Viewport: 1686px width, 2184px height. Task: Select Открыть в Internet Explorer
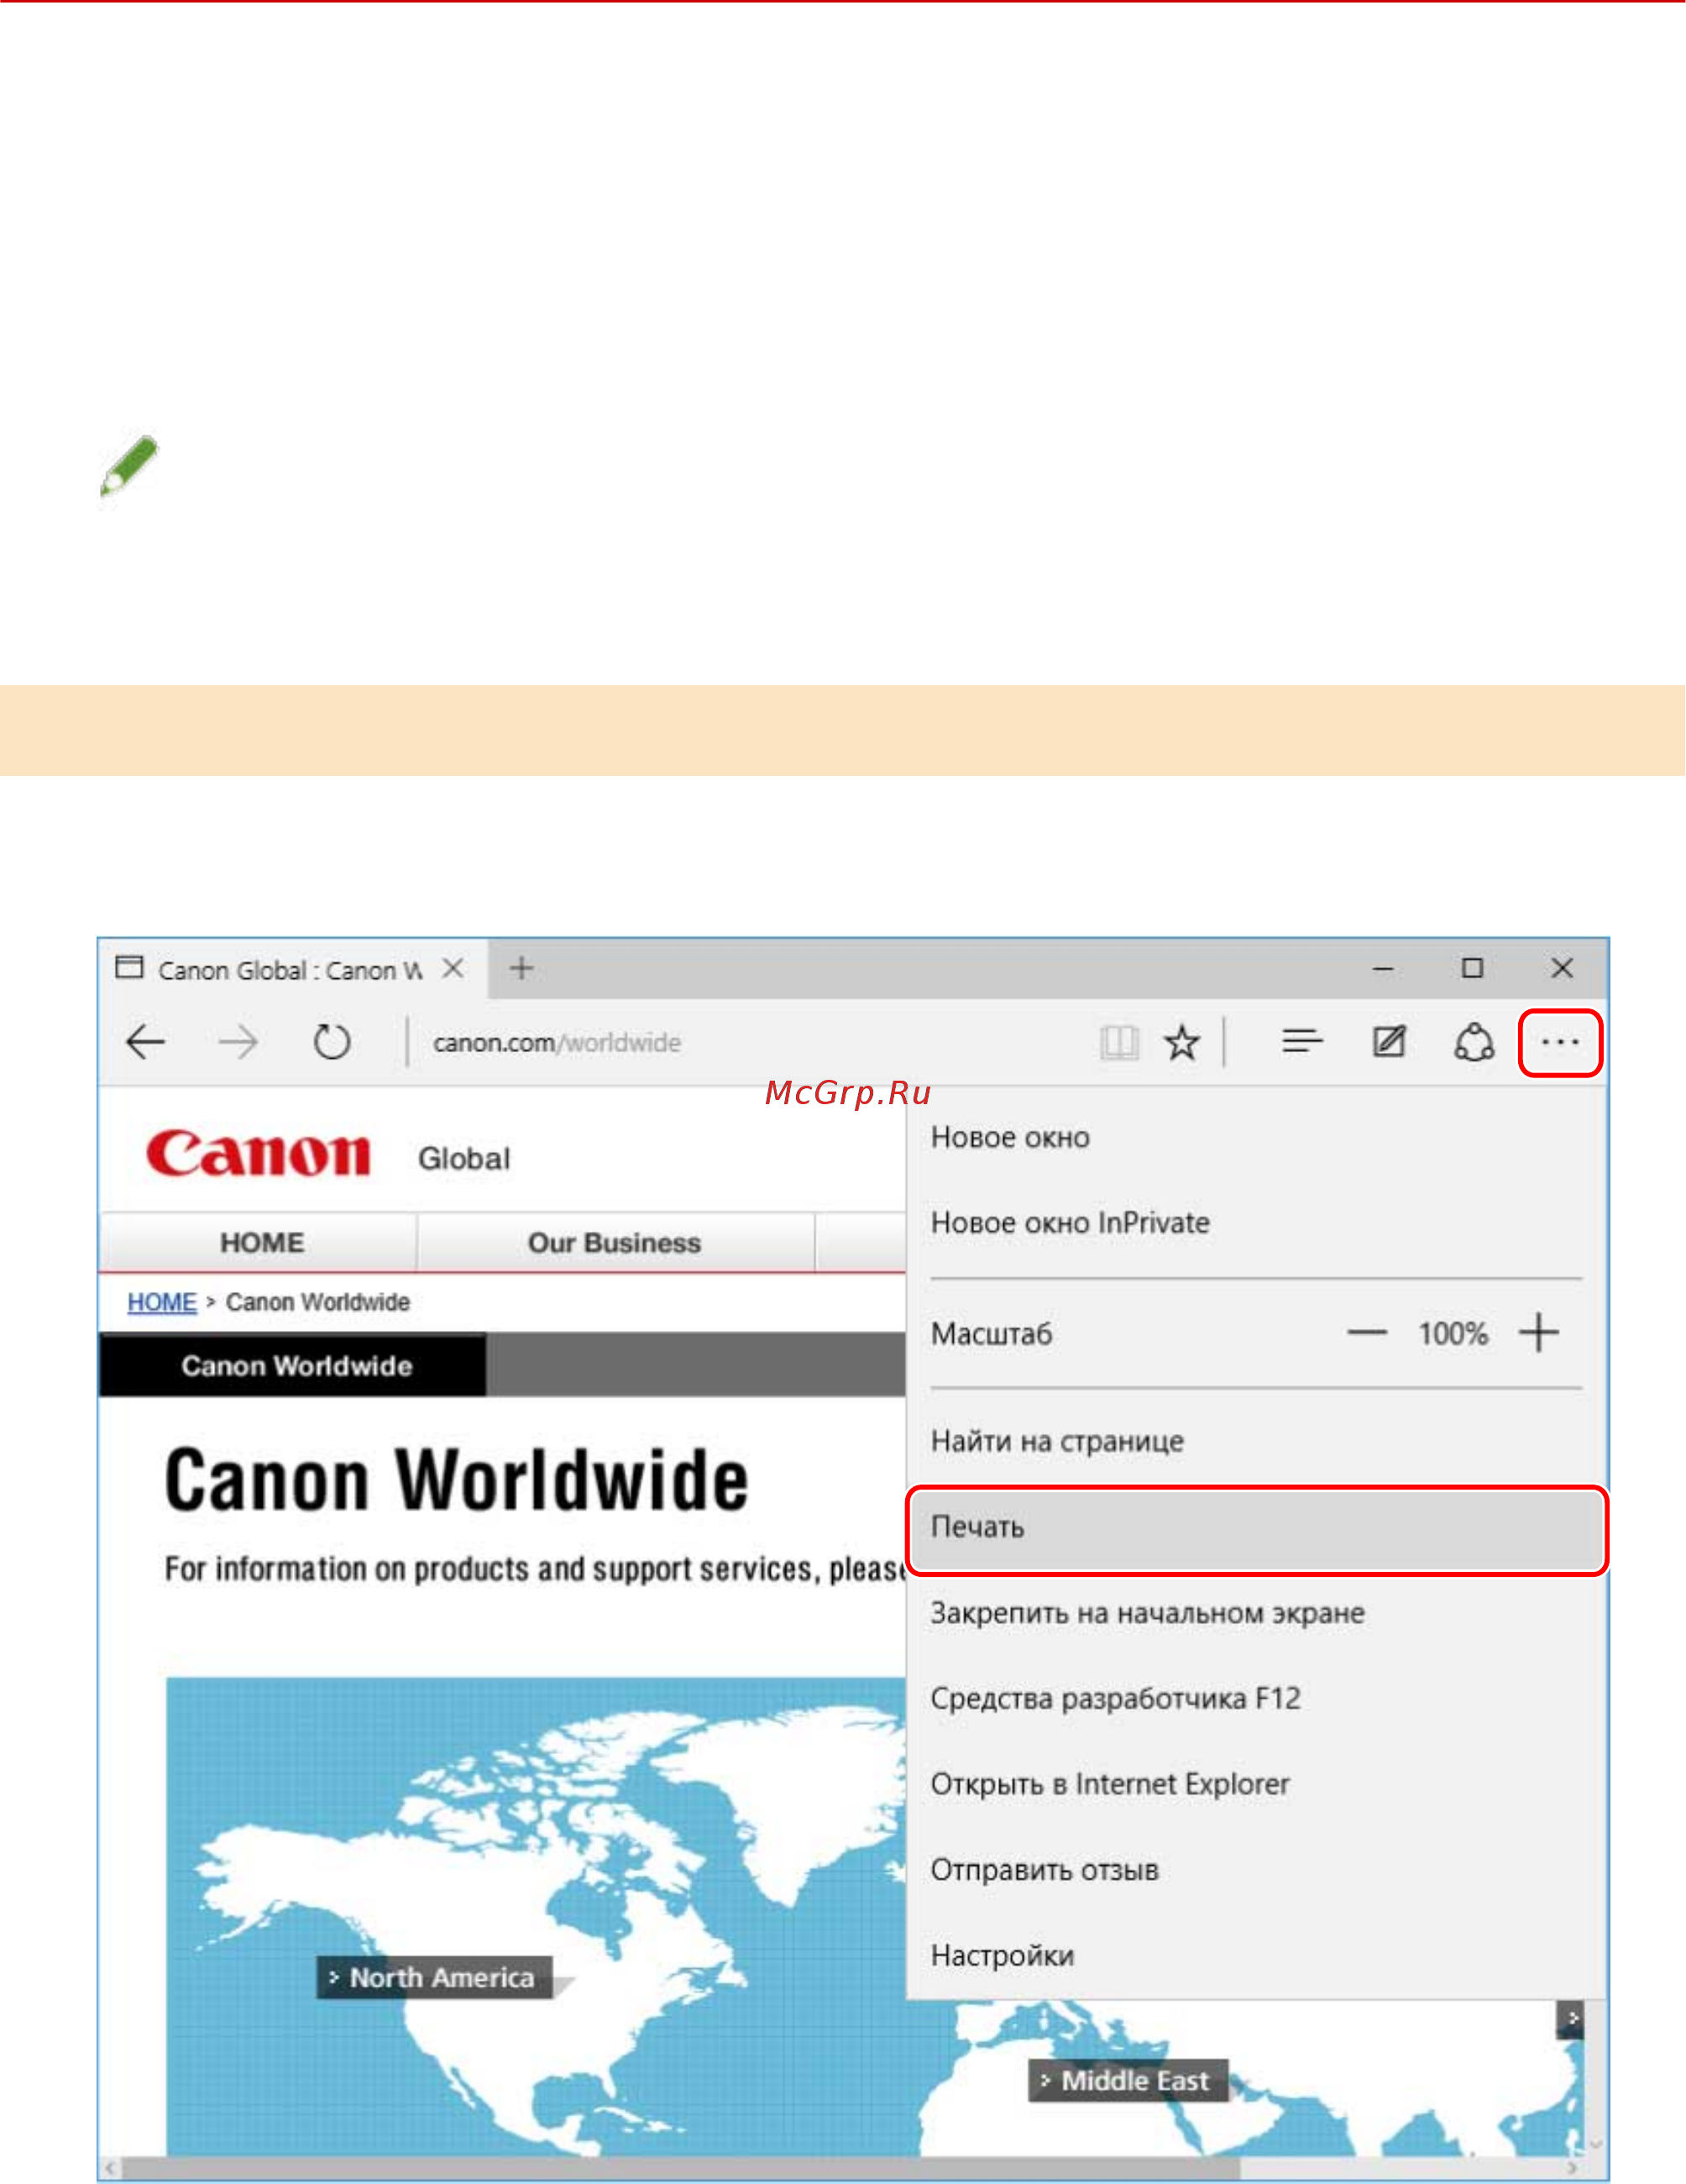[x=1256, y=1784]
